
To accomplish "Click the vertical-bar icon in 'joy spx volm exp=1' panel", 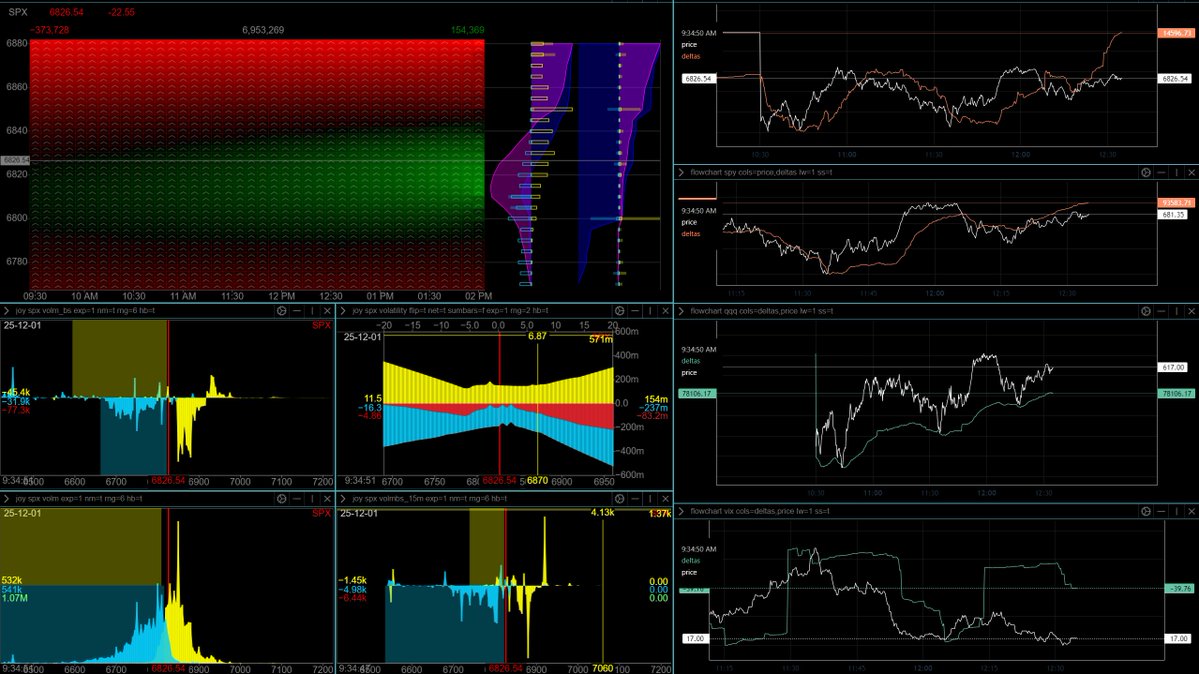I will point(312,499).
